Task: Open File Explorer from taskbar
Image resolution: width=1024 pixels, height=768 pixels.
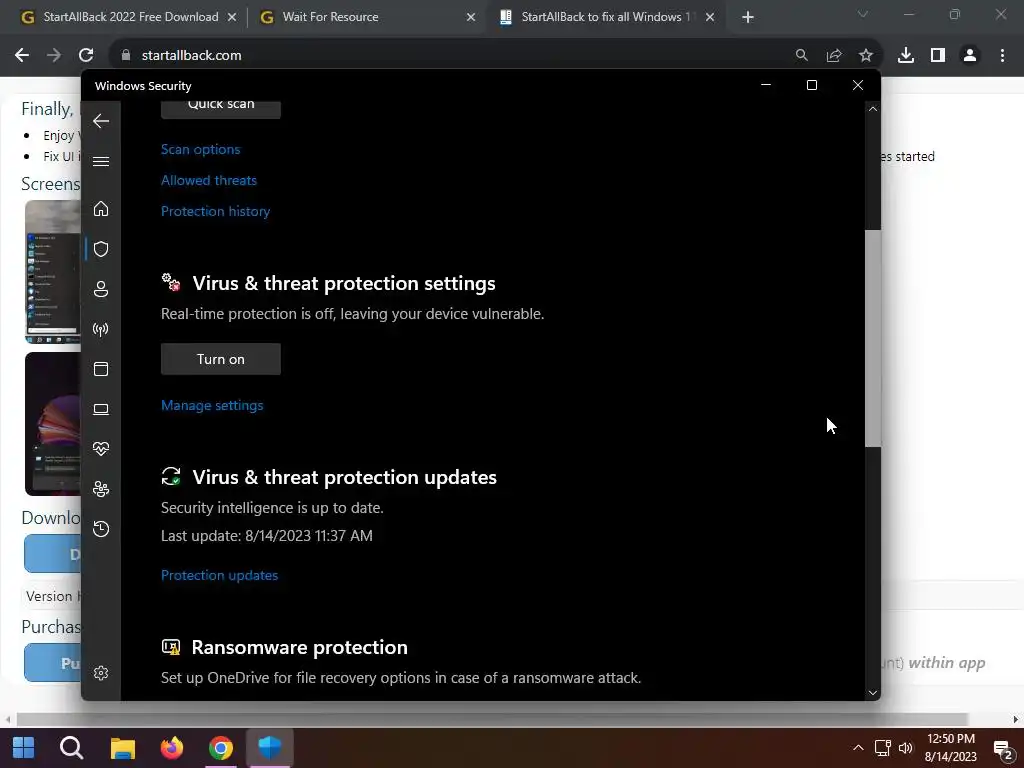Action: (x=122, y=748)
